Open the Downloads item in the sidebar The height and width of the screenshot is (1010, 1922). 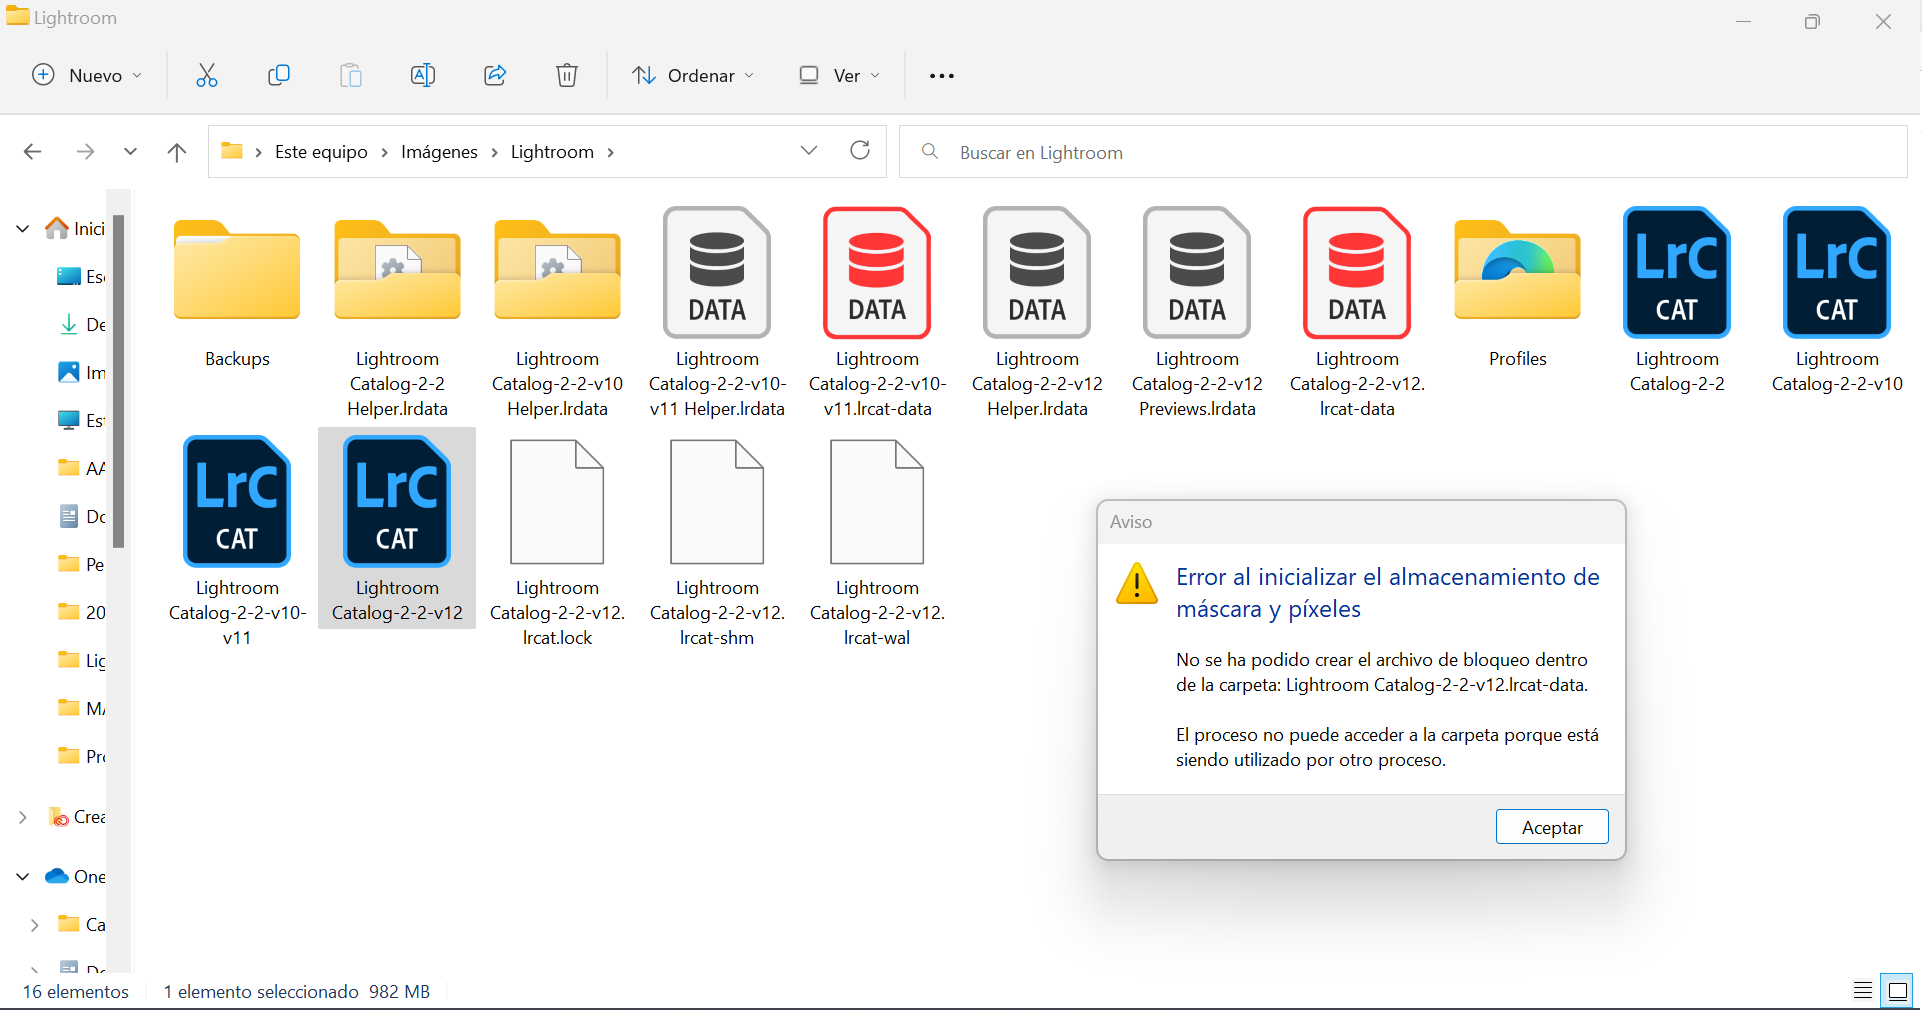(x=81, y=325)
